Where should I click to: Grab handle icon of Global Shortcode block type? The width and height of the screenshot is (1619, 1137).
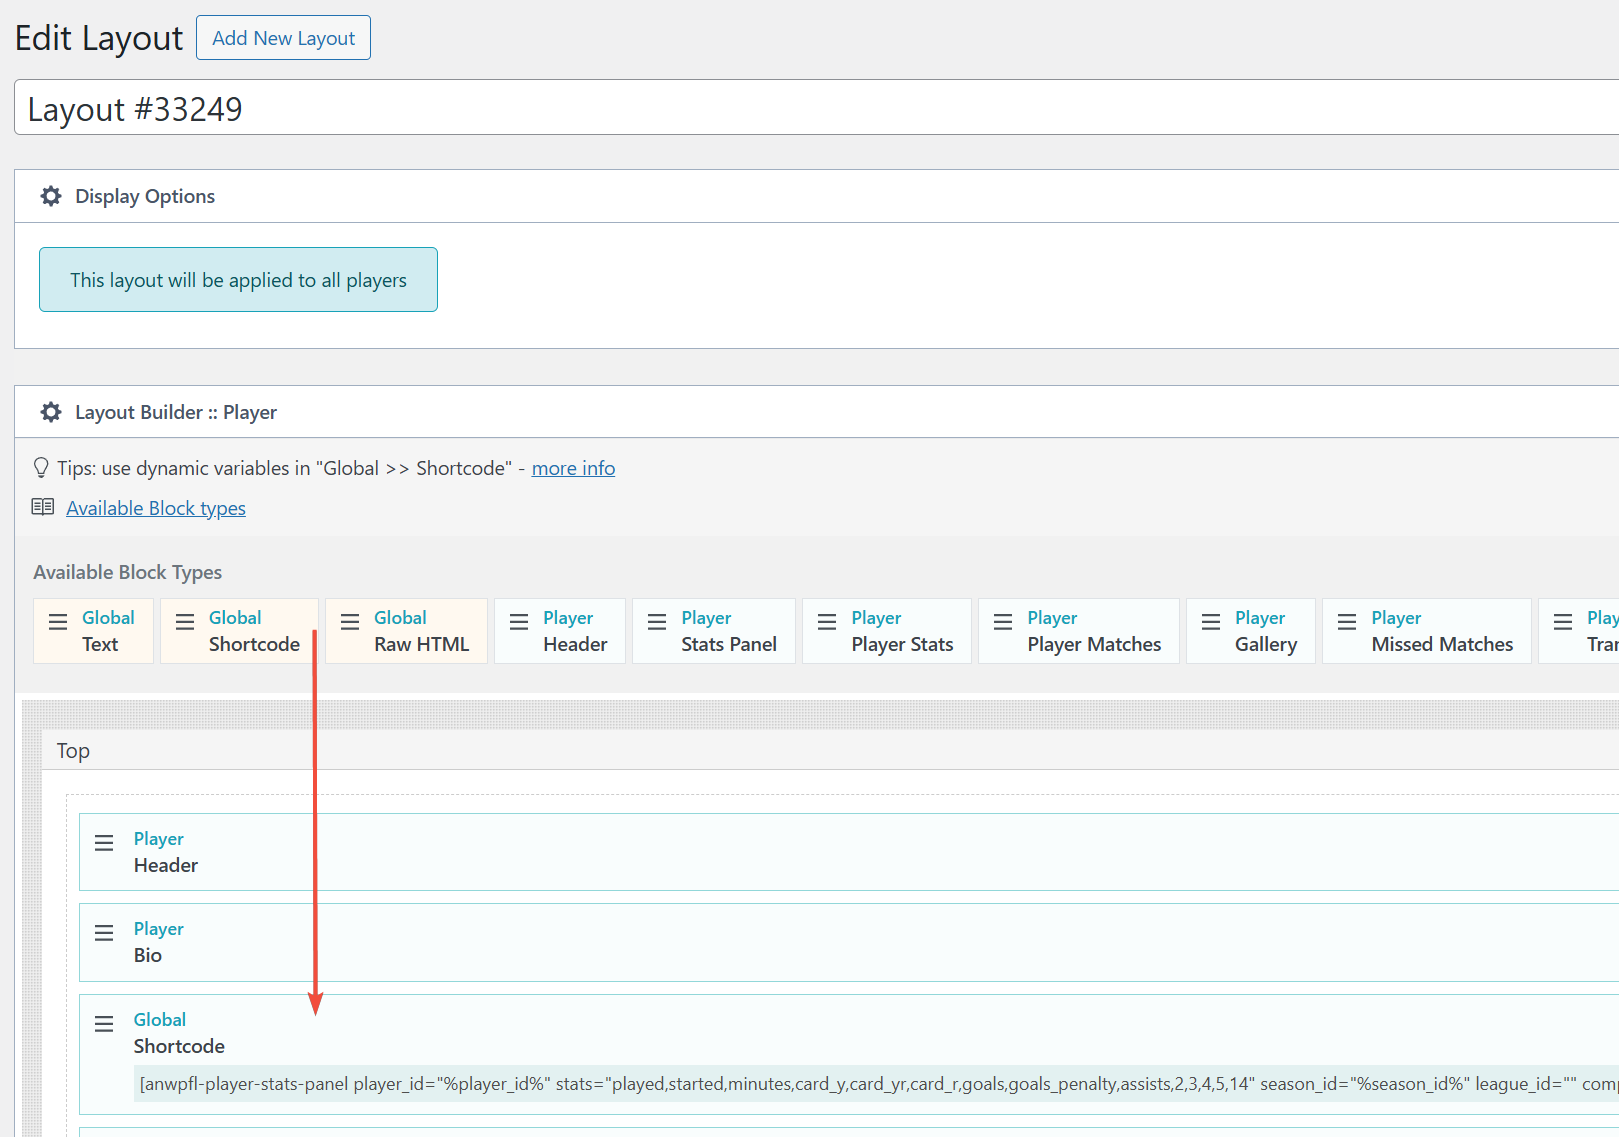[x=185, y=622]
